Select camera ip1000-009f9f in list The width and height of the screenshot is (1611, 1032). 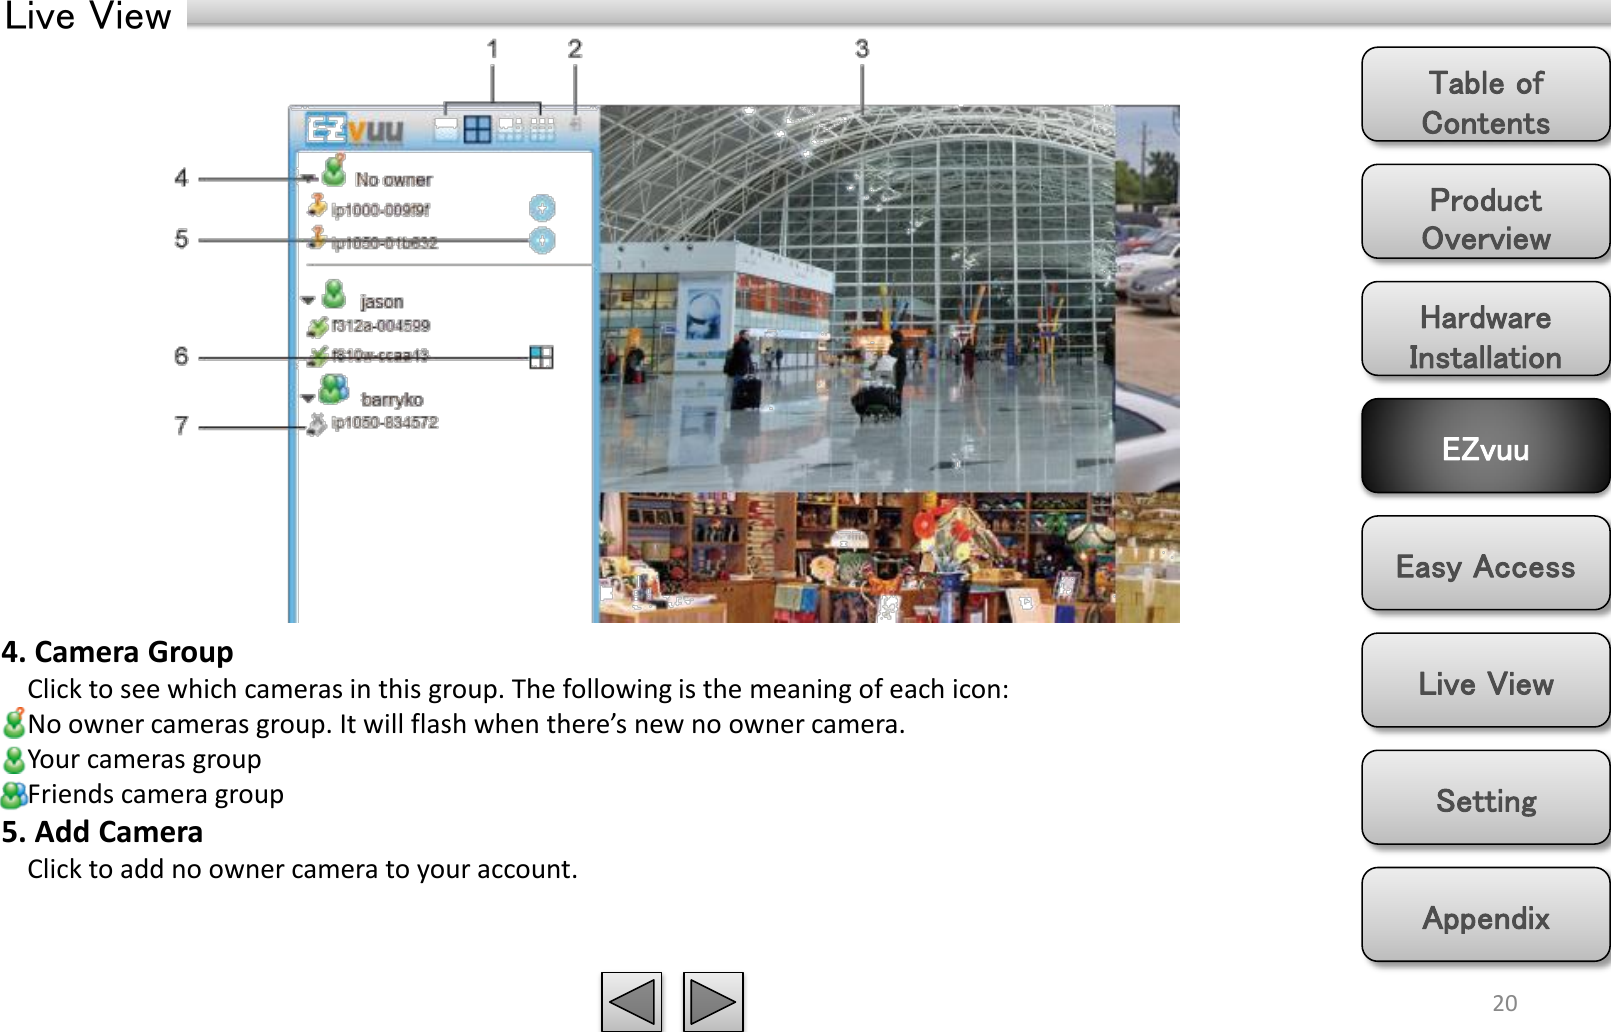381,210
